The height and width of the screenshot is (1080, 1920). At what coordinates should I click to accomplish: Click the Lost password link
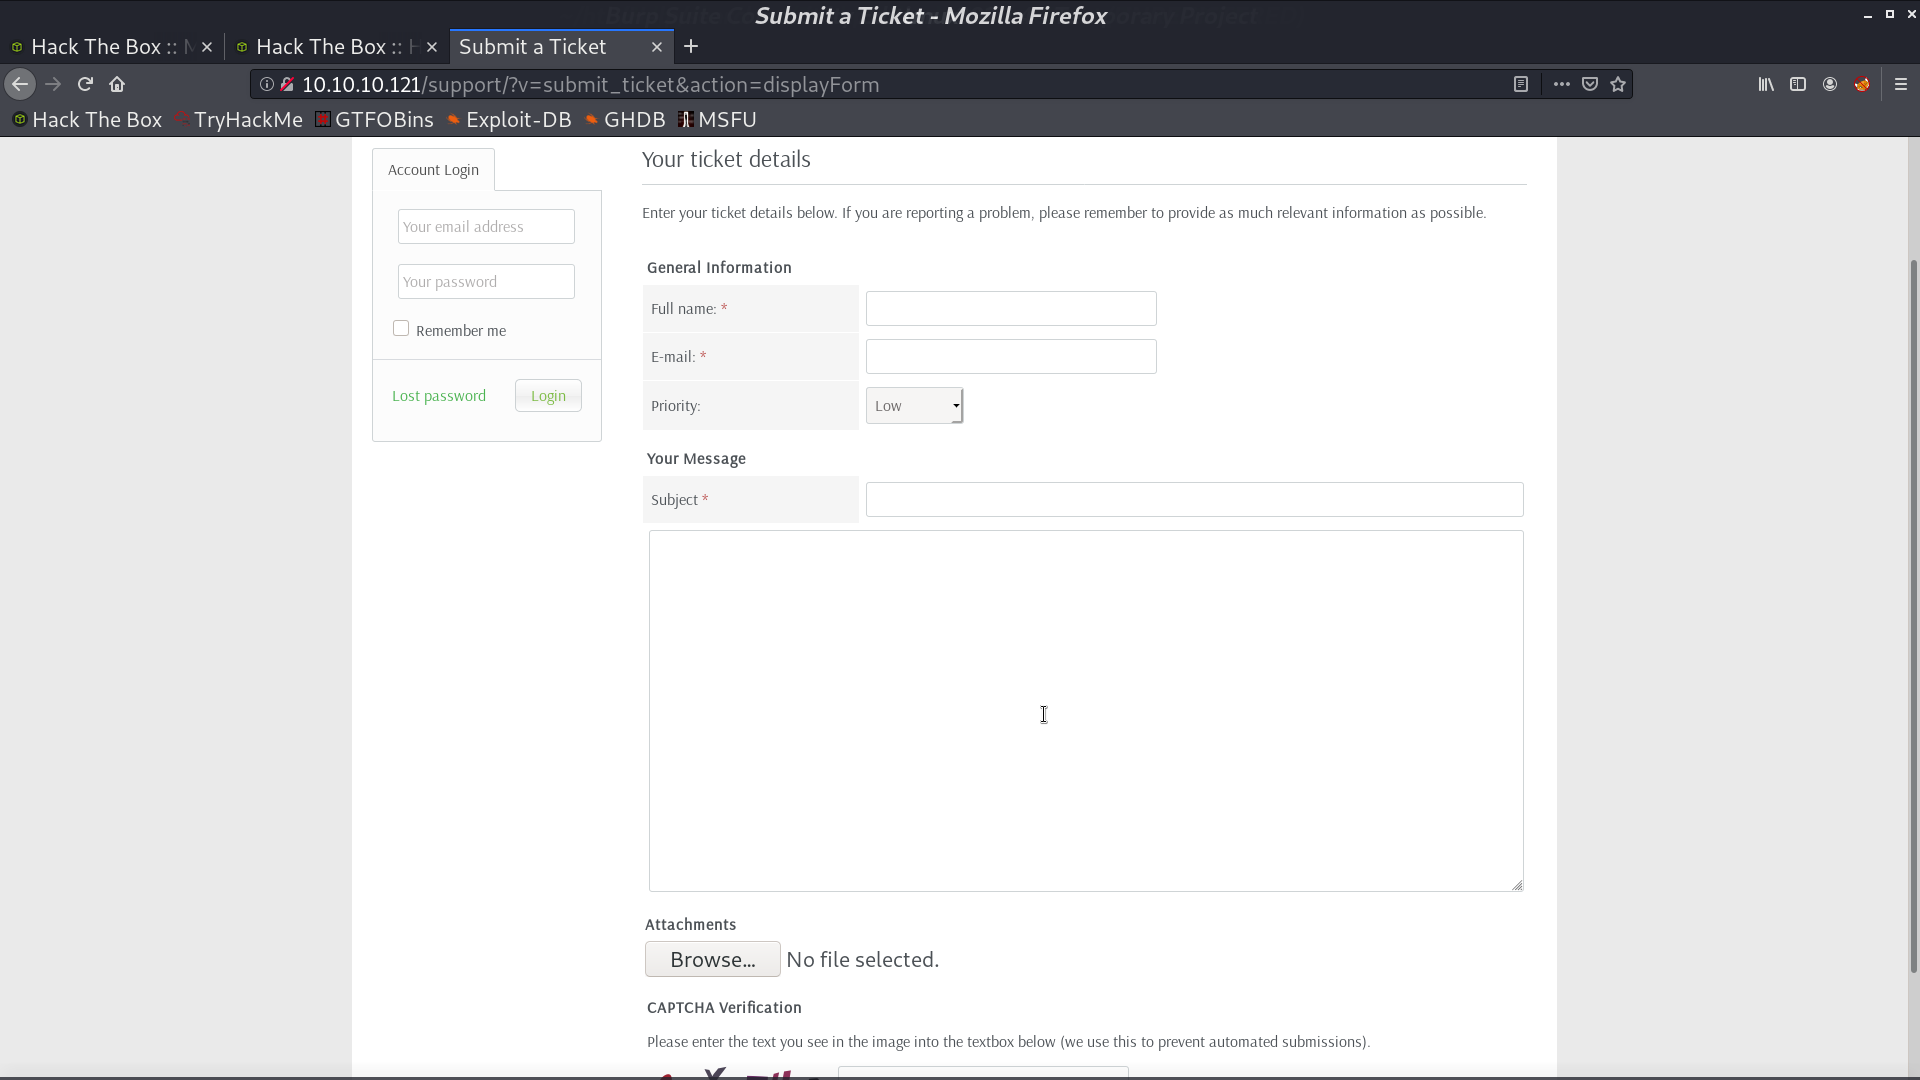(x=439, y=396)
